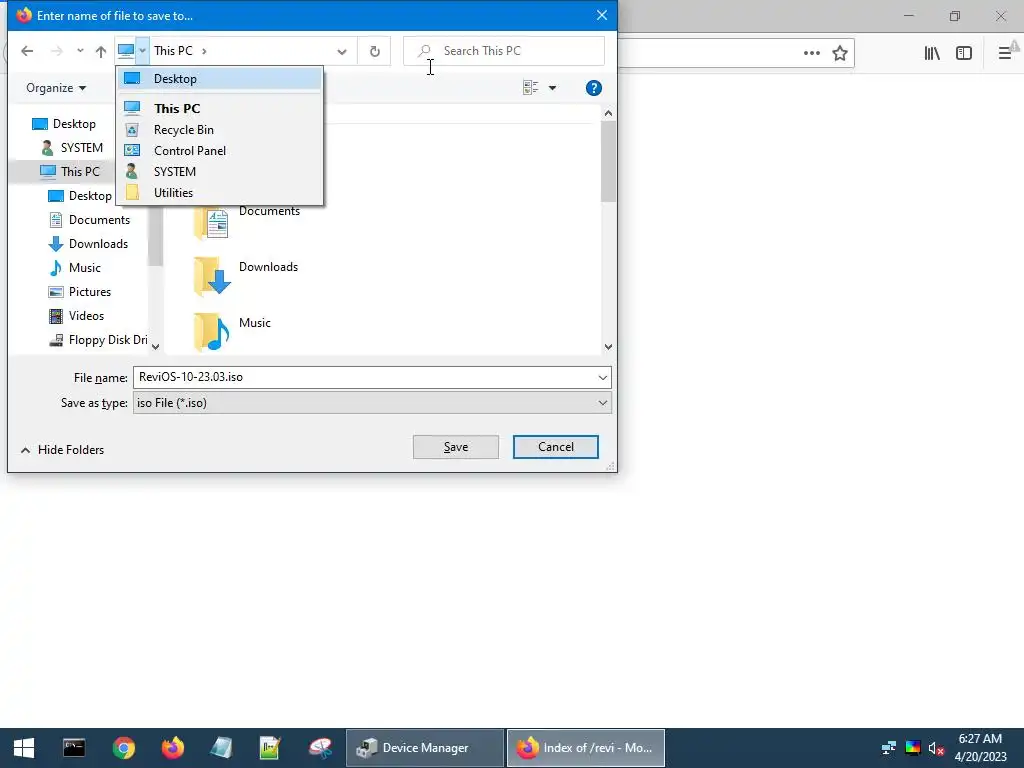Click the Search This PC box

point(504,51)
